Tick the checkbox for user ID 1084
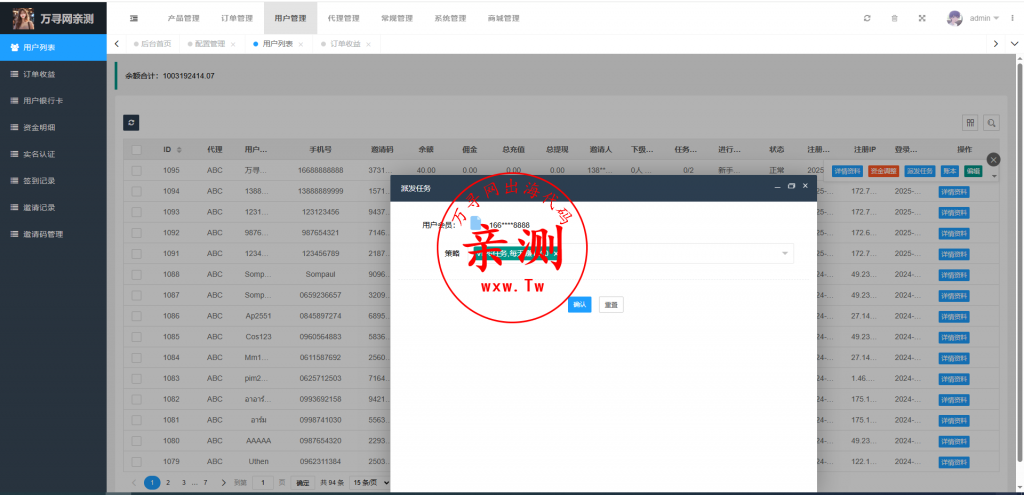Image resolution: width=1024 pixels, height=495 pixels. coord(136,358)
